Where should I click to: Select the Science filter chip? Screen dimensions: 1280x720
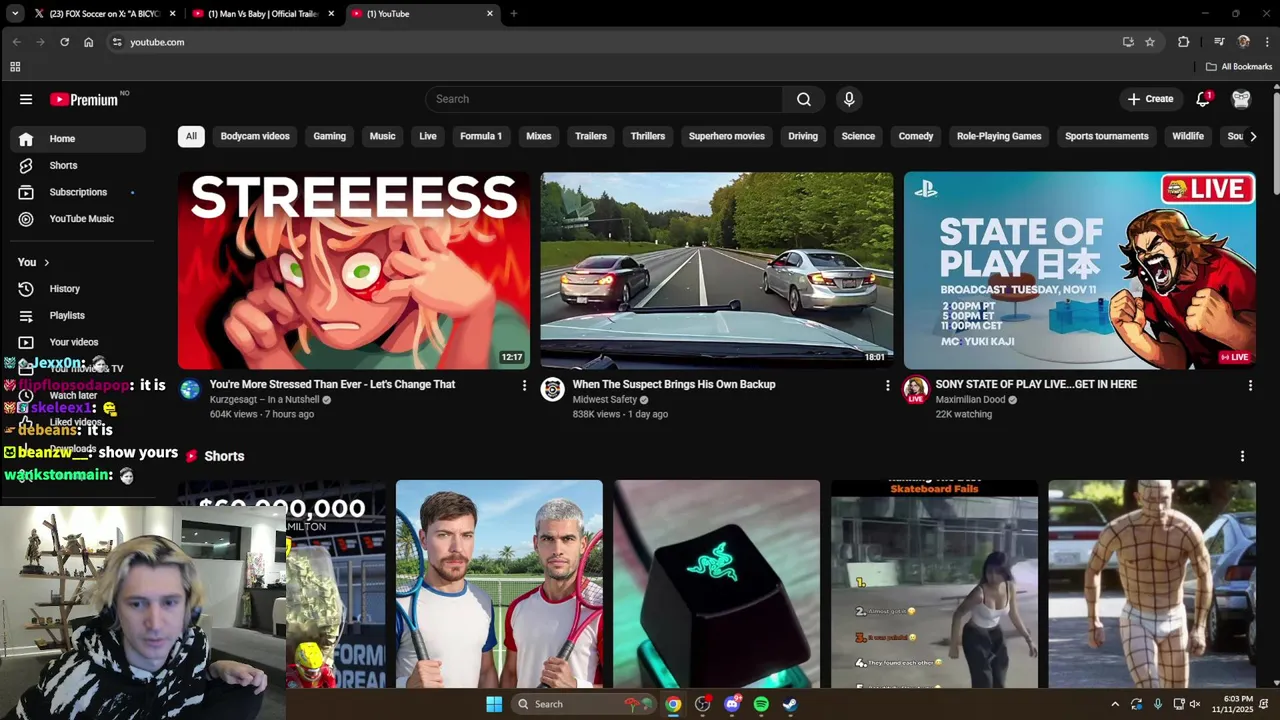pos(858,136)
